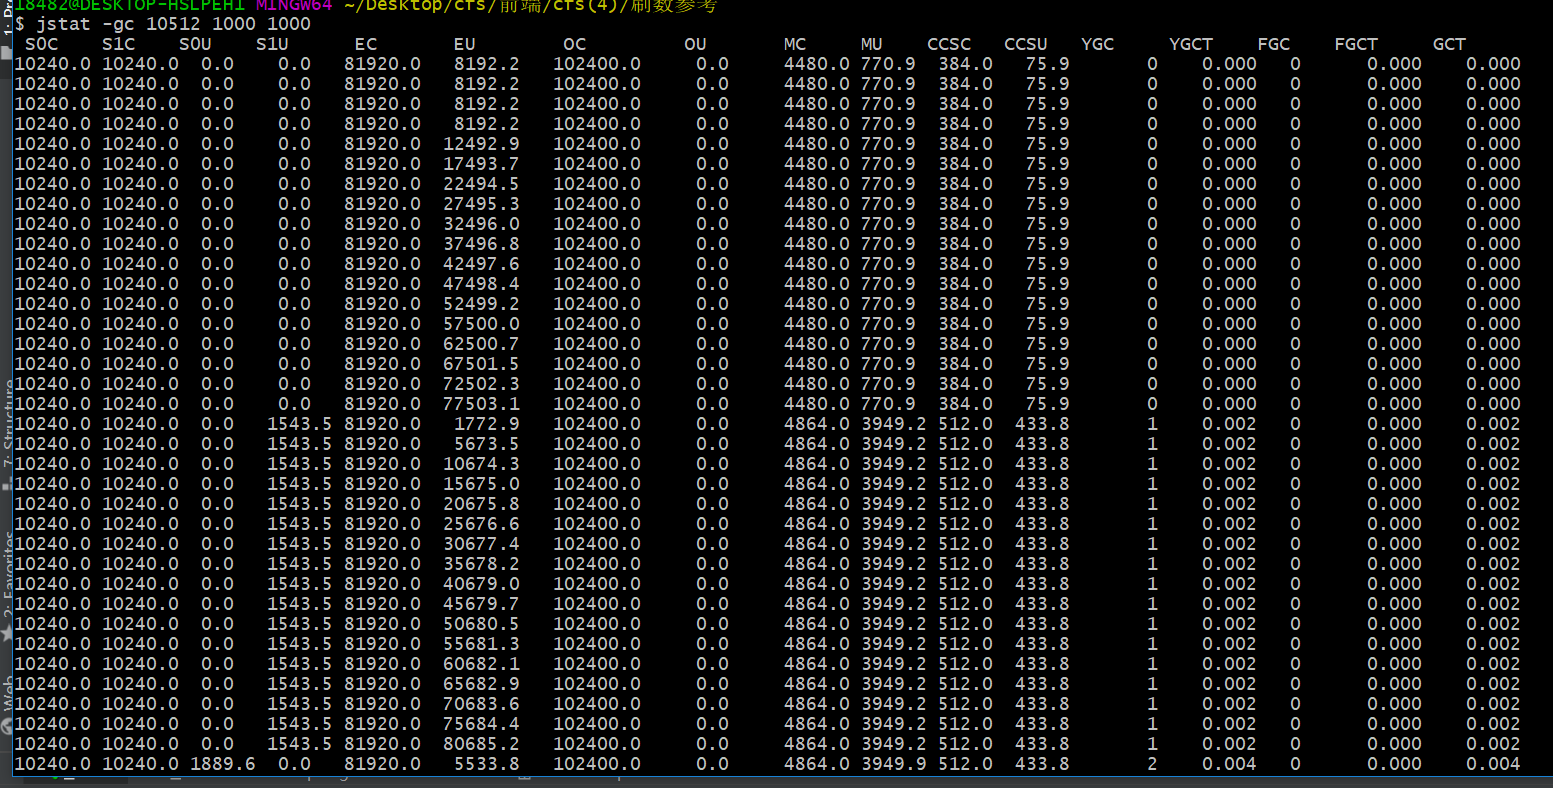Click the EU value 1772.9

click(487, 424)
